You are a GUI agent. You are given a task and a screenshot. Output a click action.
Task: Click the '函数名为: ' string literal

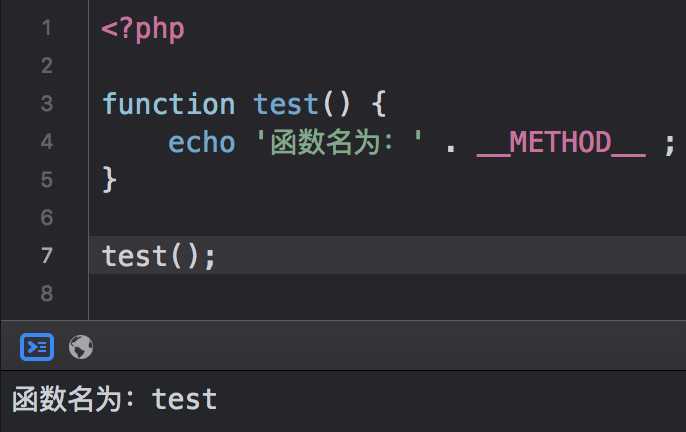pos(339,142)
